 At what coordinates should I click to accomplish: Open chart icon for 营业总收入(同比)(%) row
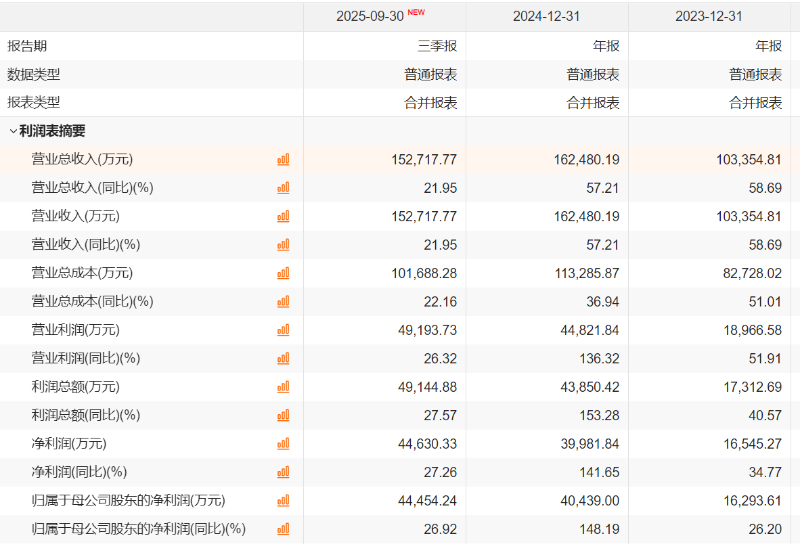[x=283, y=188]
